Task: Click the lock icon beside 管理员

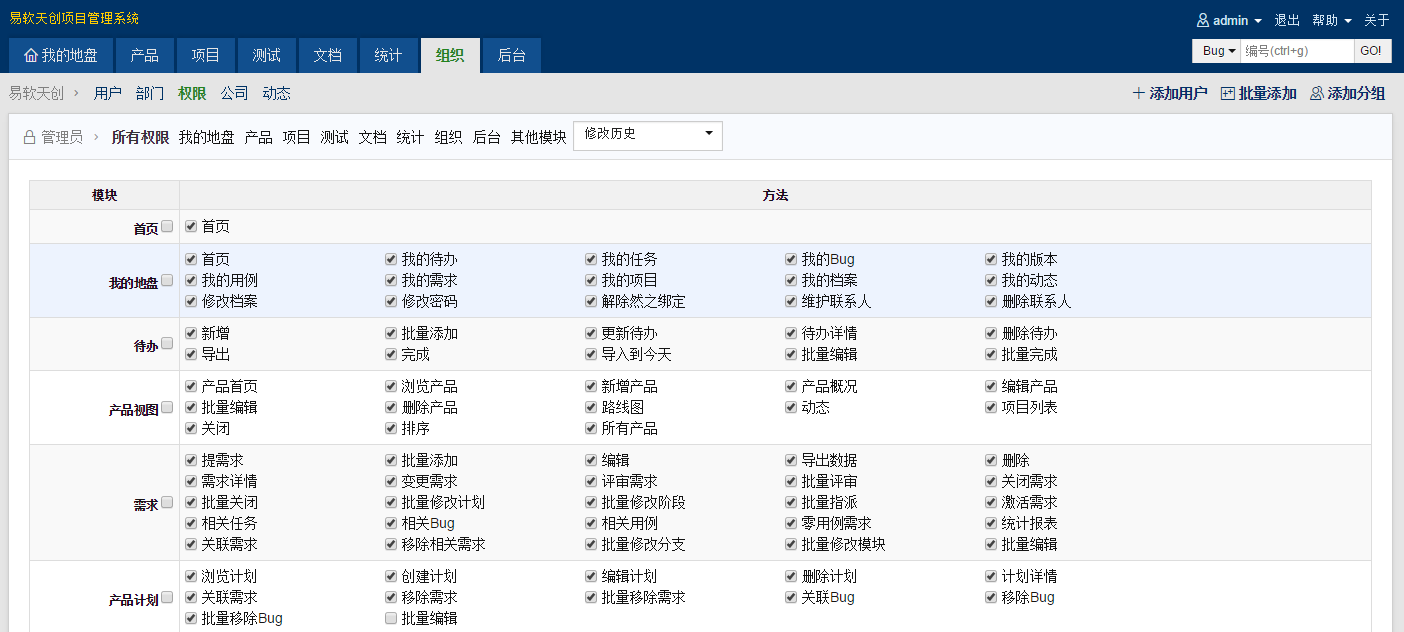Action: point(30,138)
